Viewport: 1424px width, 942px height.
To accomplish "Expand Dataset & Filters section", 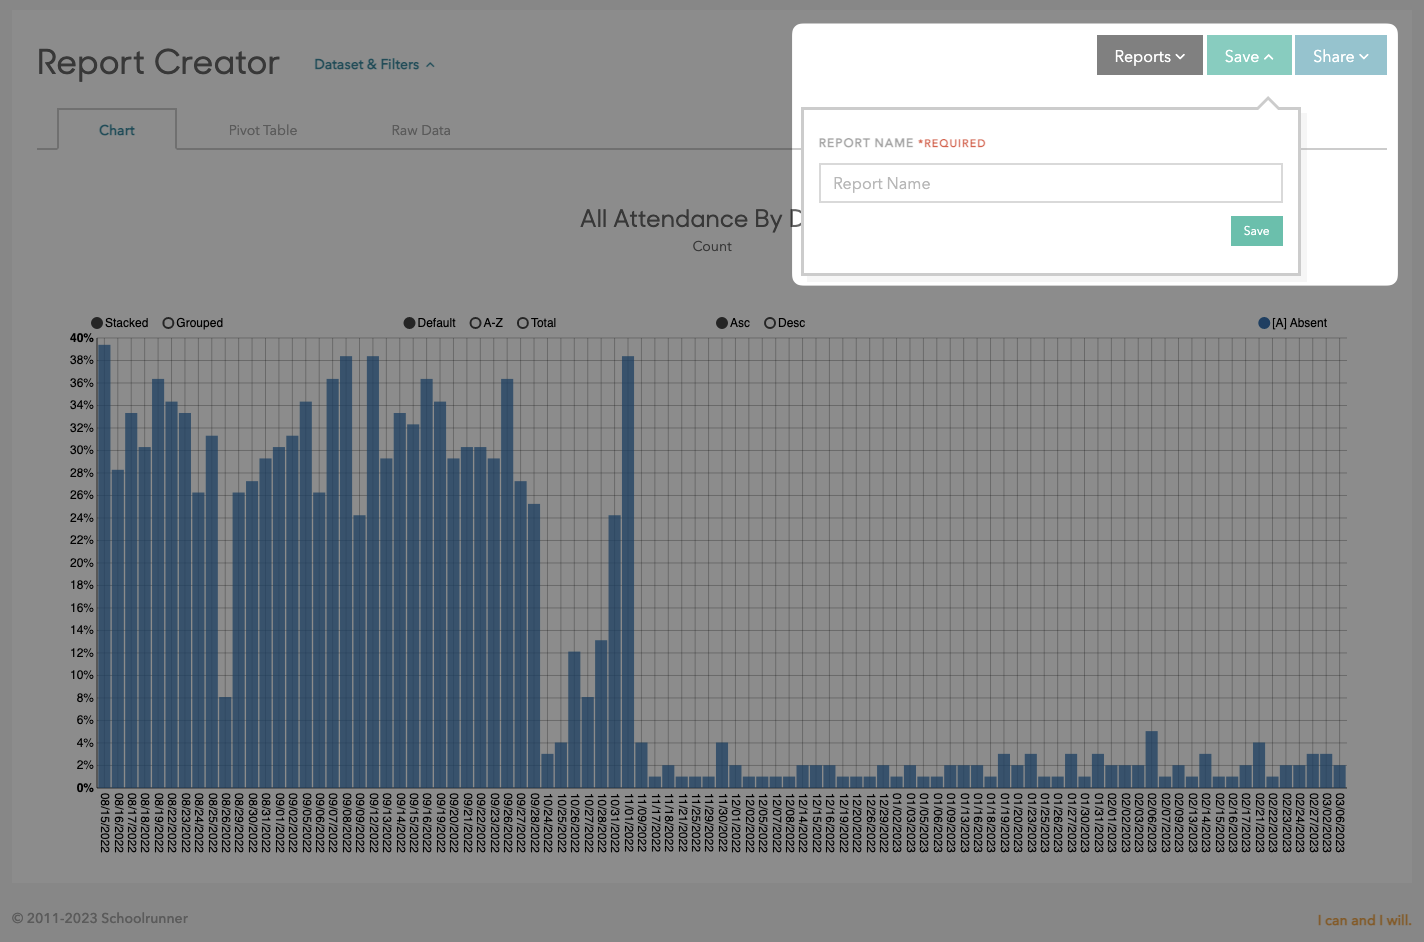I will coord(374,65).
